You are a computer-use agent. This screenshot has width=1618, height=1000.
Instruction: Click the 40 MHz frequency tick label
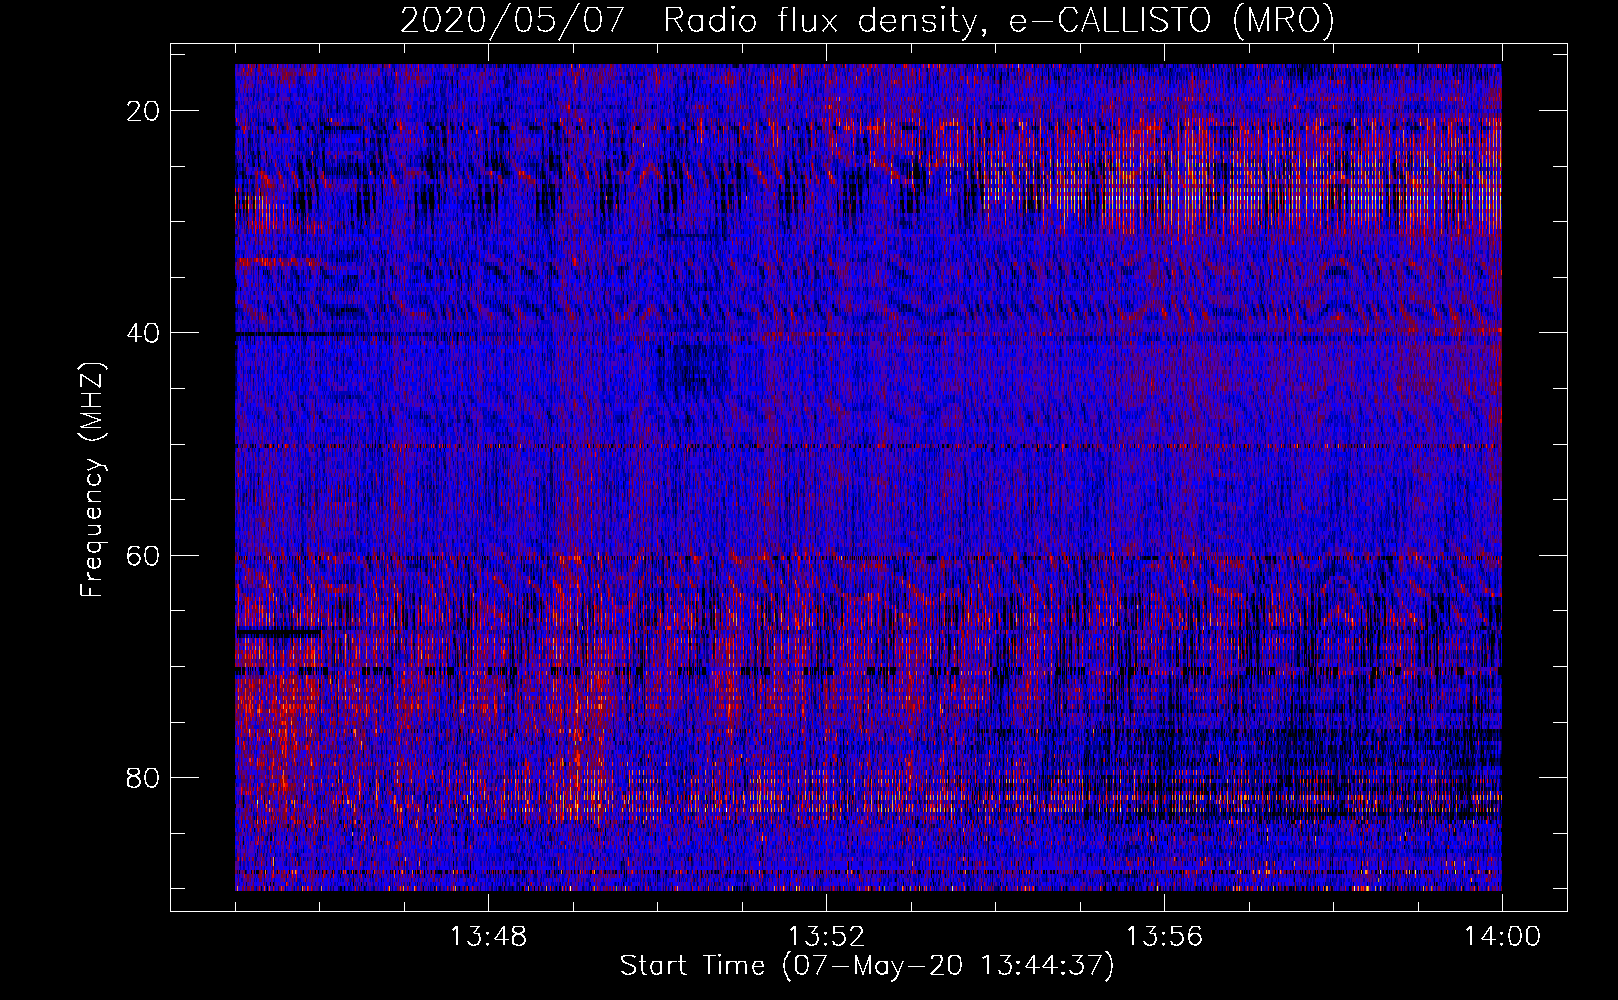click(144, 333)
